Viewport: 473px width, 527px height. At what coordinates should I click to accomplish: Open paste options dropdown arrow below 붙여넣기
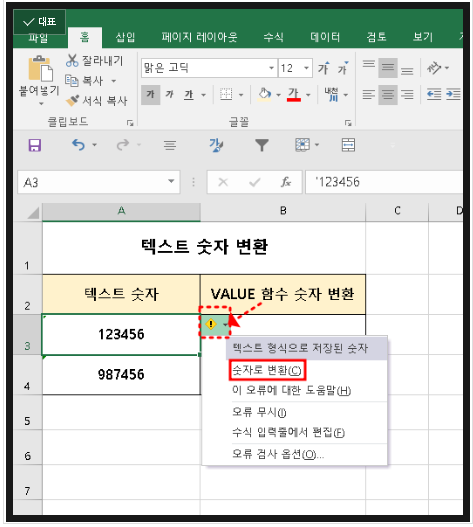41,104
